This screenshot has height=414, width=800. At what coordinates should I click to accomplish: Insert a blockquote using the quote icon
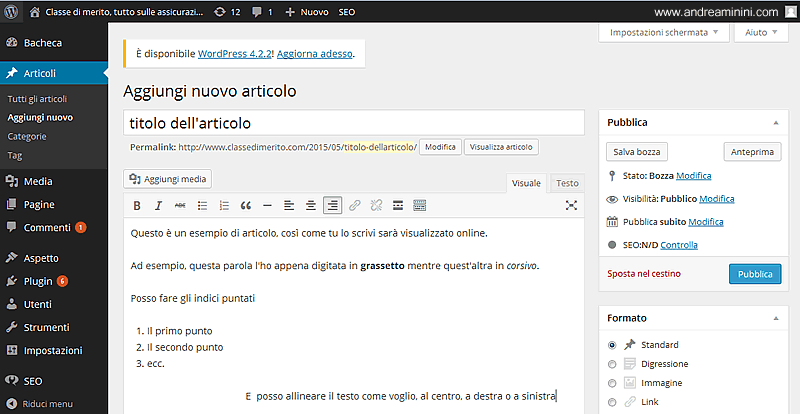(245, 205)
